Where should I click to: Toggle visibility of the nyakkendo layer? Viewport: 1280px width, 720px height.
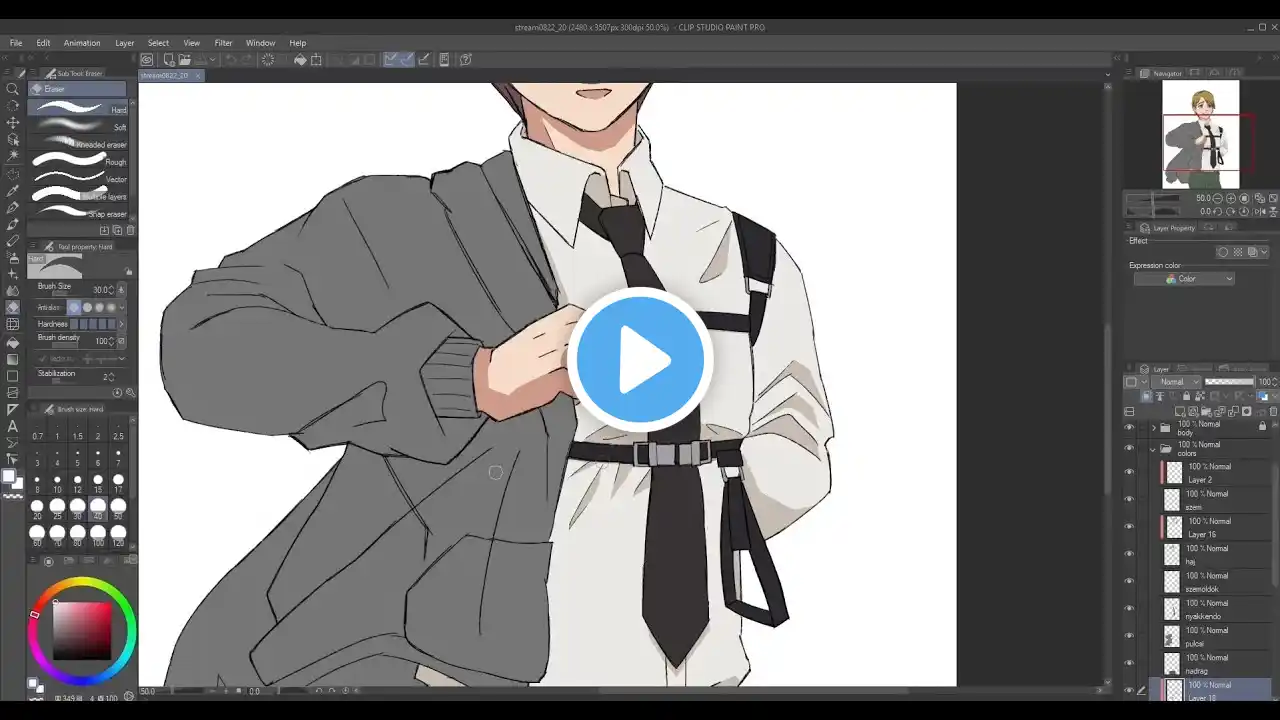pos(1129,609)
